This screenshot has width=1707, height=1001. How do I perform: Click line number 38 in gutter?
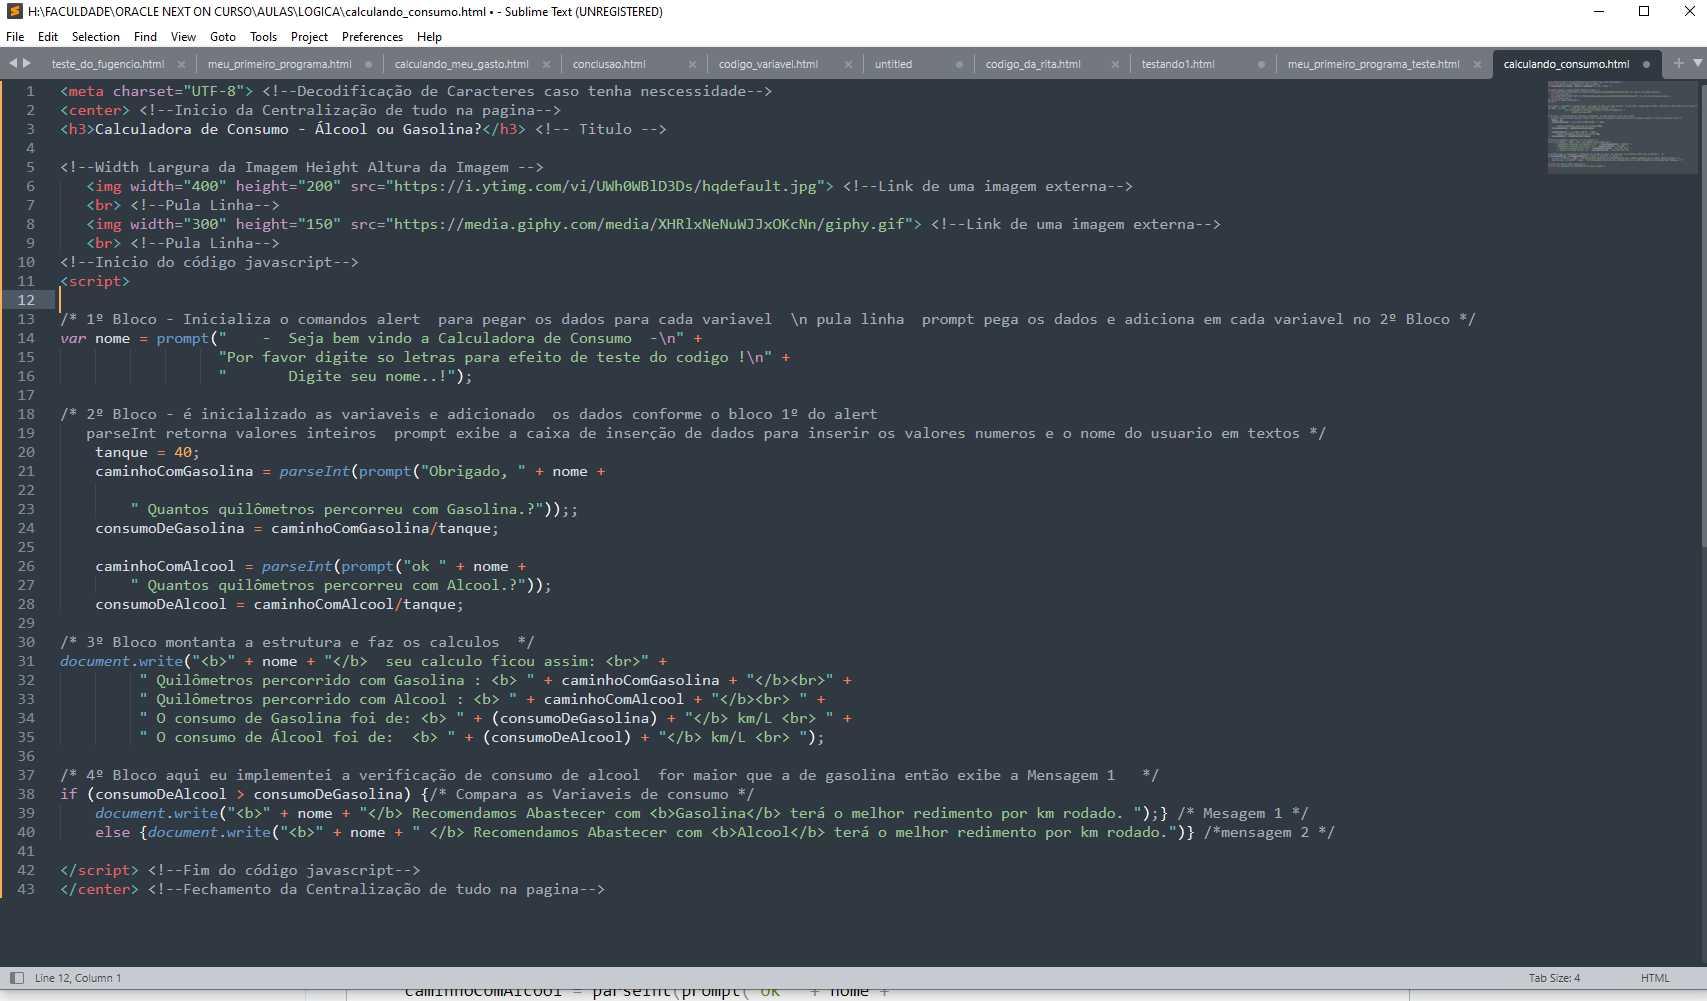click(x=26, y=794)
